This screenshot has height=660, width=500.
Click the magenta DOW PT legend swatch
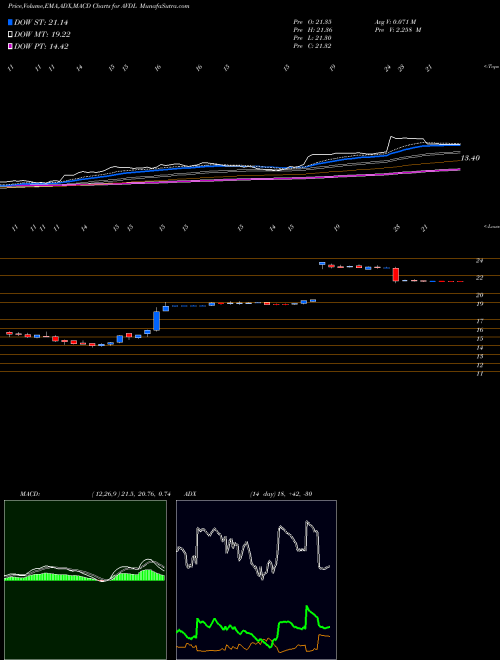[x=10, y=46]
